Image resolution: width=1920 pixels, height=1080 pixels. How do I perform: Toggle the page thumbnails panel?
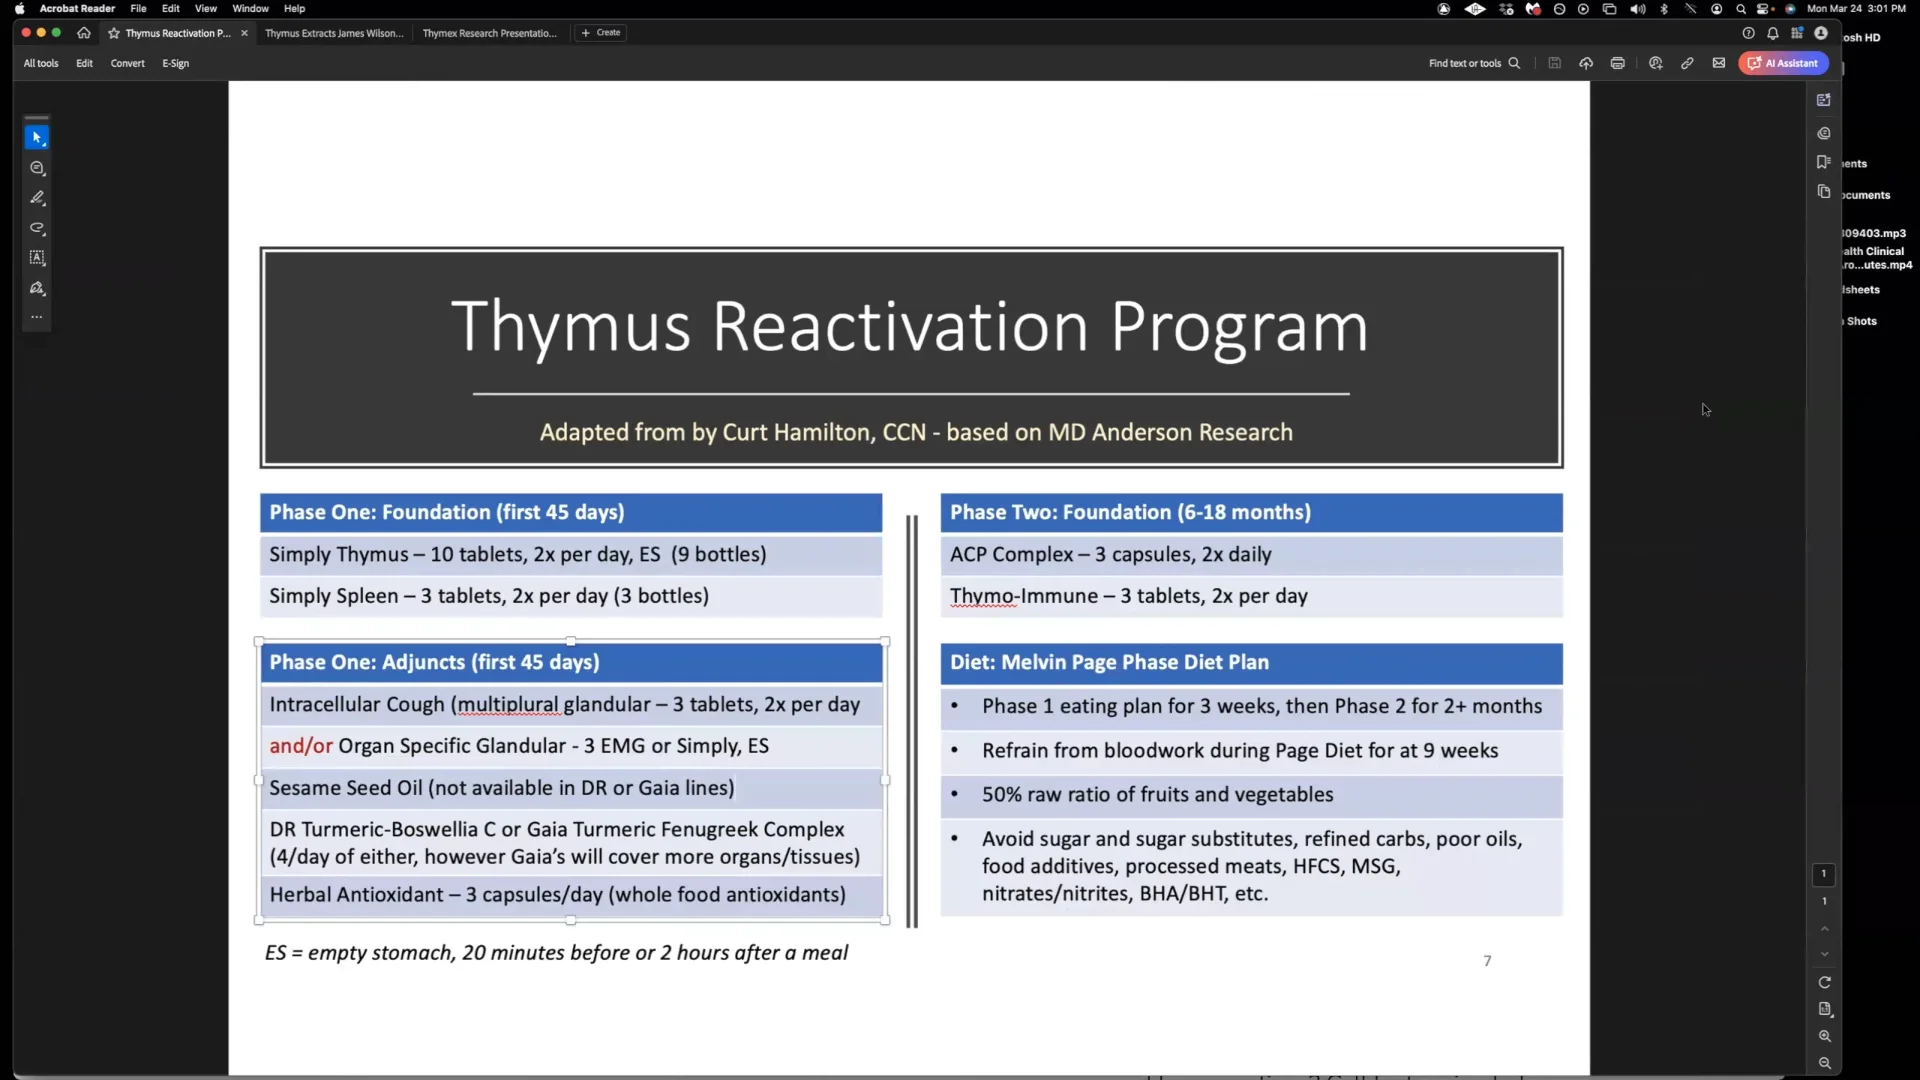click(1824, 192)
